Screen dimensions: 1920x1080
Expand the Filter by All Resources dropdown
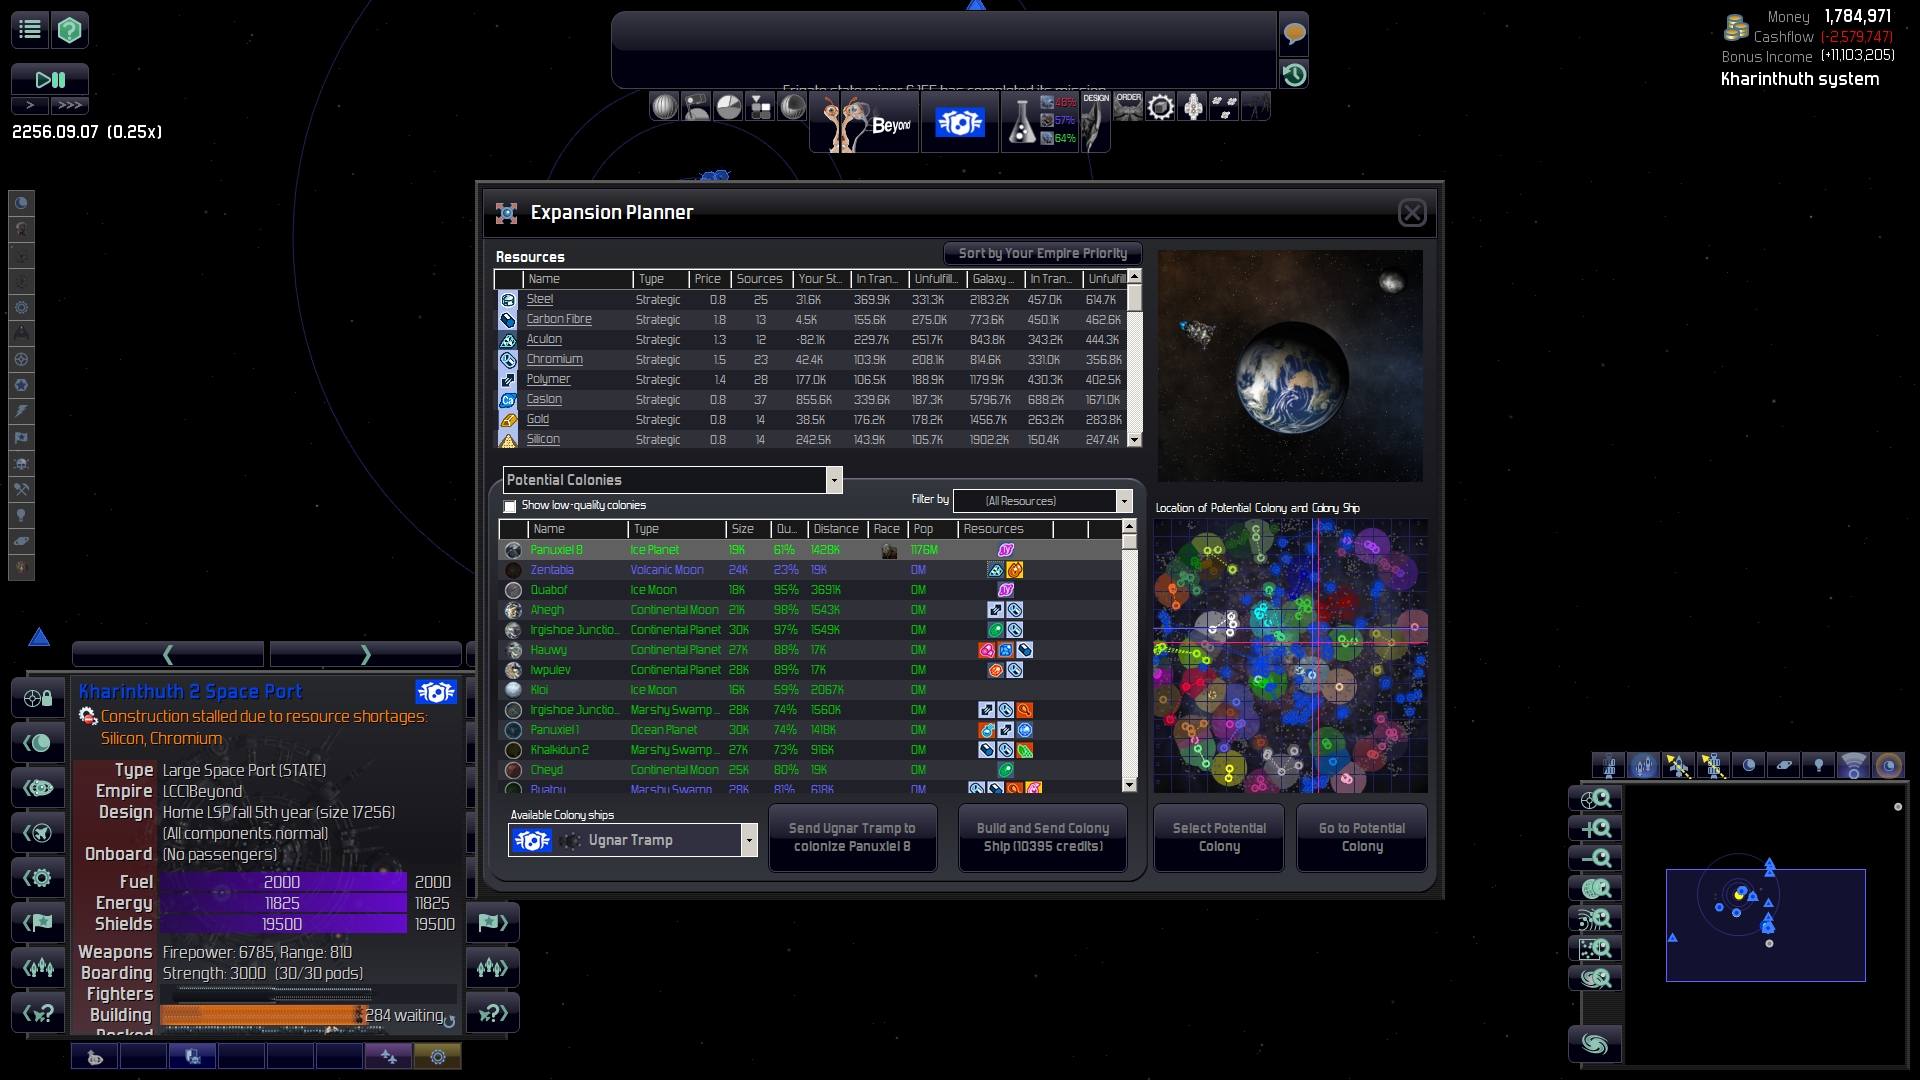(1124, 501)
